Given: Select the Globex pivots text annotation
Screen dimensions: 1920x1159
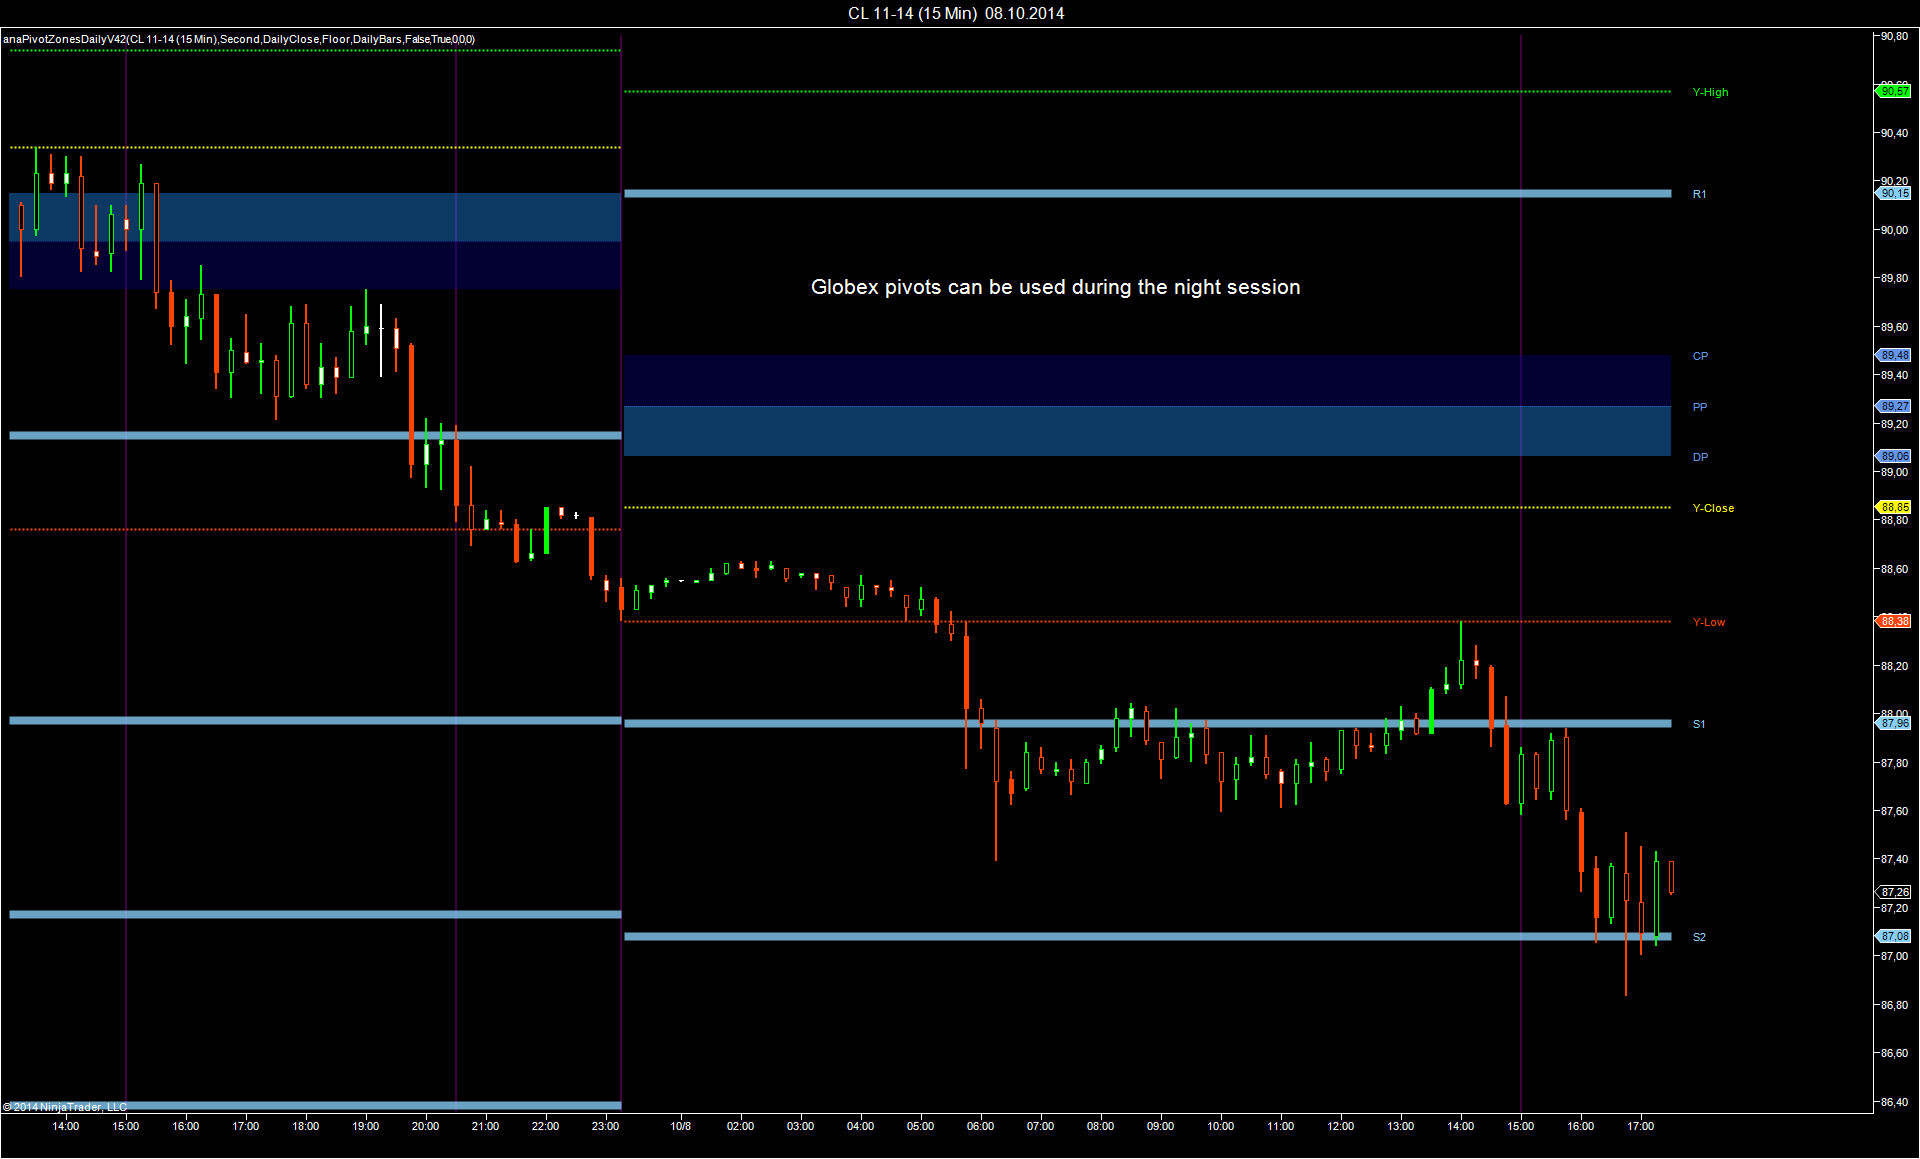Looking at the screenshot, I should [1055, 287].
